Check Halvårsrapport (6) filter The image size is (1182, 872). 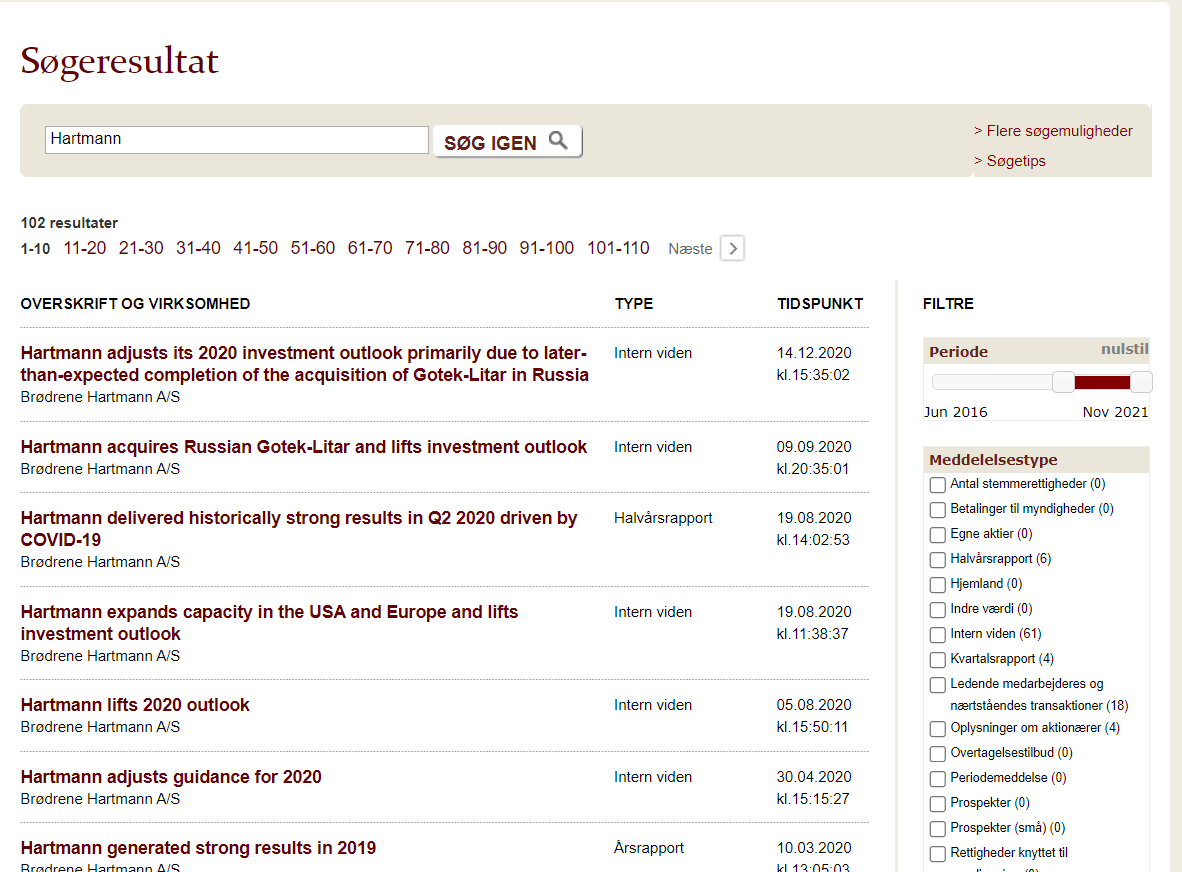938,560
